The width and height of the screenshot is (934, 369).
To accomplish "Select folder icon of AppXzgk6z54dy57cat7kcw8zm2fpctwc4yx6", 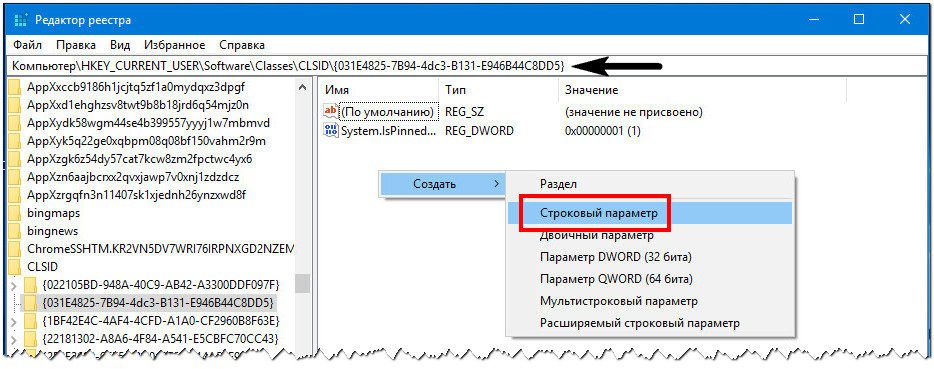I will 14,159.
